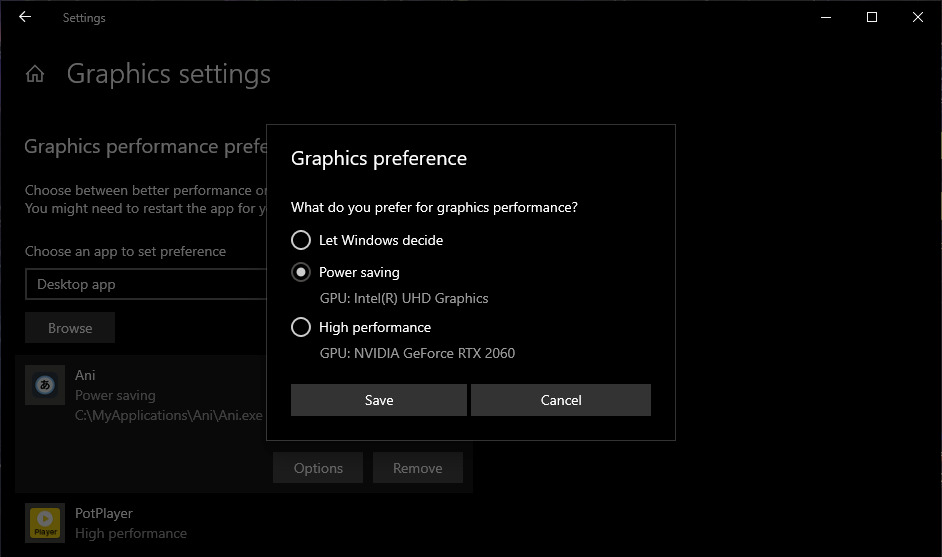The height and width of the screenshot is (557, 942).
Task: Maximize the Settings window
Action: tap(872, 17)
